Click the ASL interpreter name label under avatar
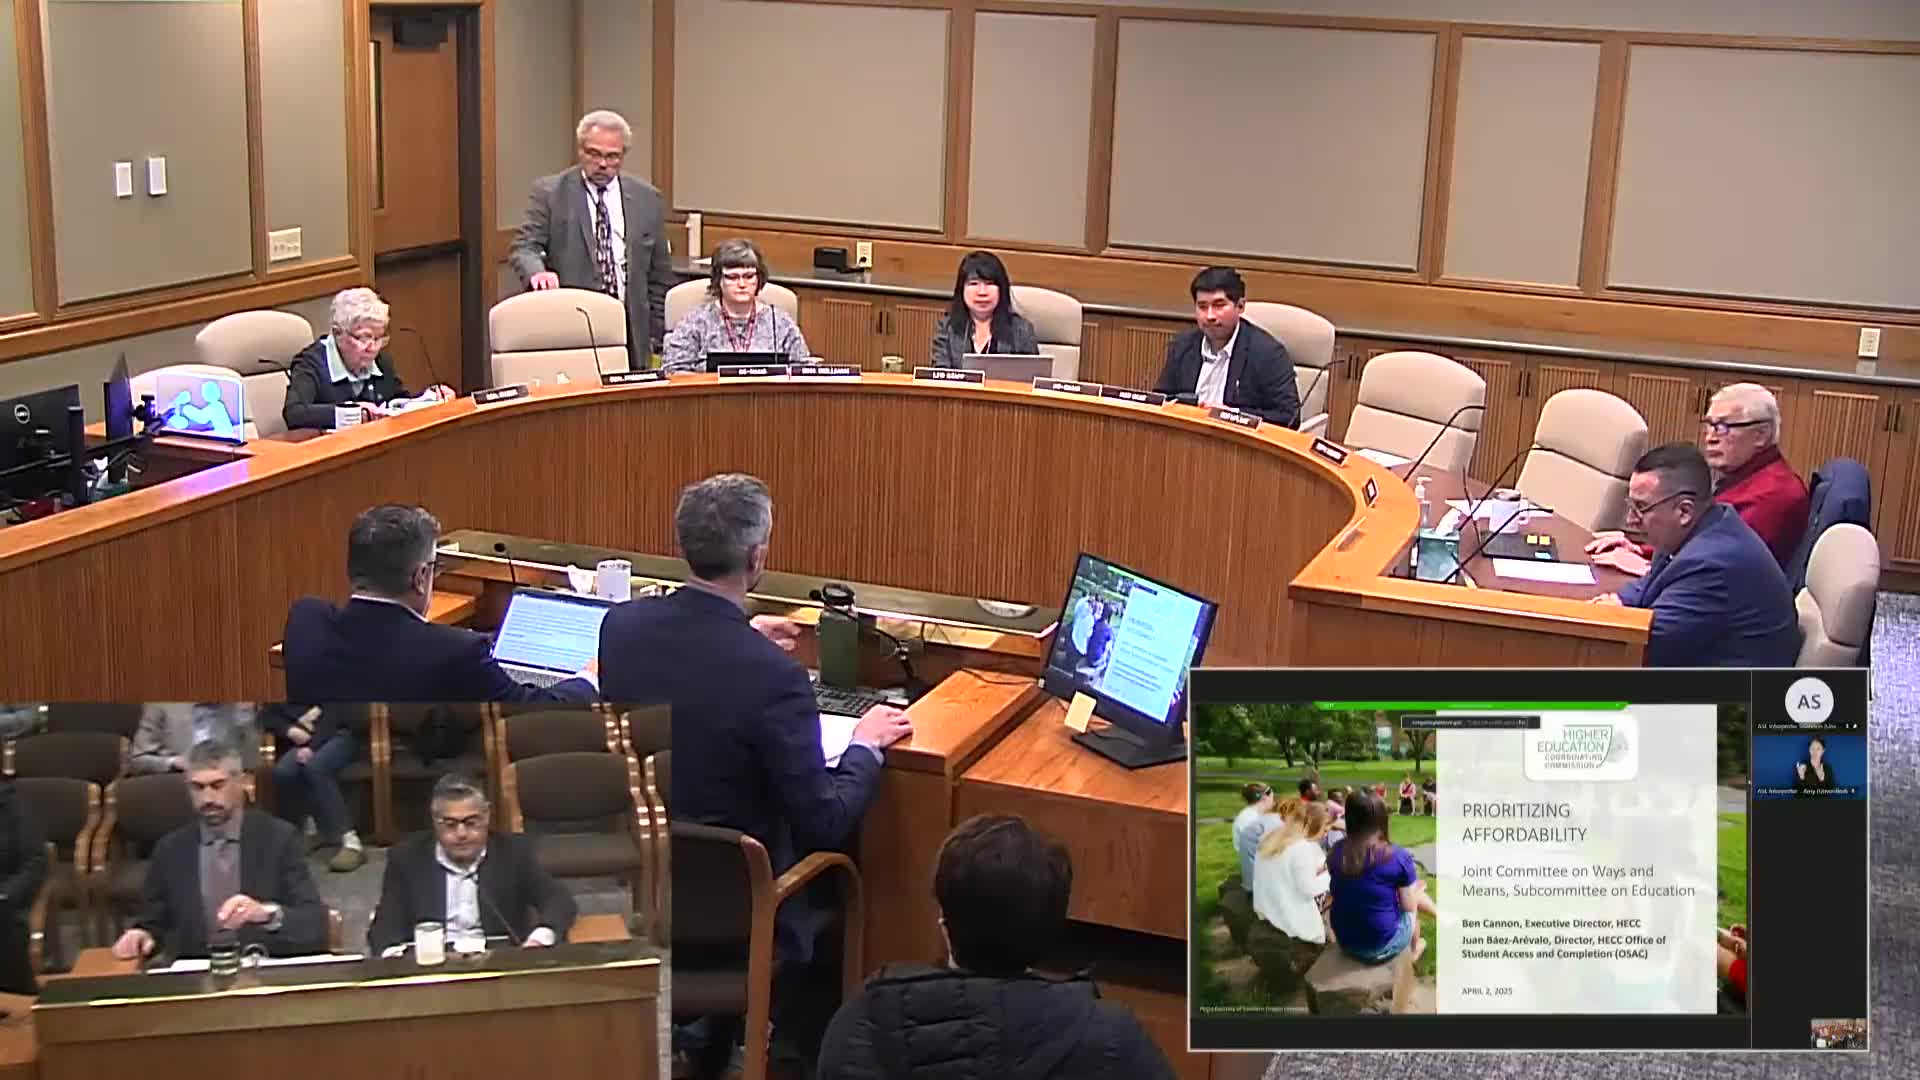The height and width of the screenshot is (1080, 1920). [x=1796, y=726]
